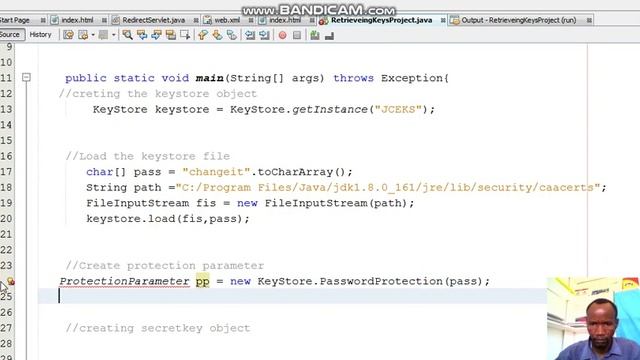Click the Uncomment code icon
This screenshot has width=640, height=360.
pyautogui.click(x=329, y=36)
